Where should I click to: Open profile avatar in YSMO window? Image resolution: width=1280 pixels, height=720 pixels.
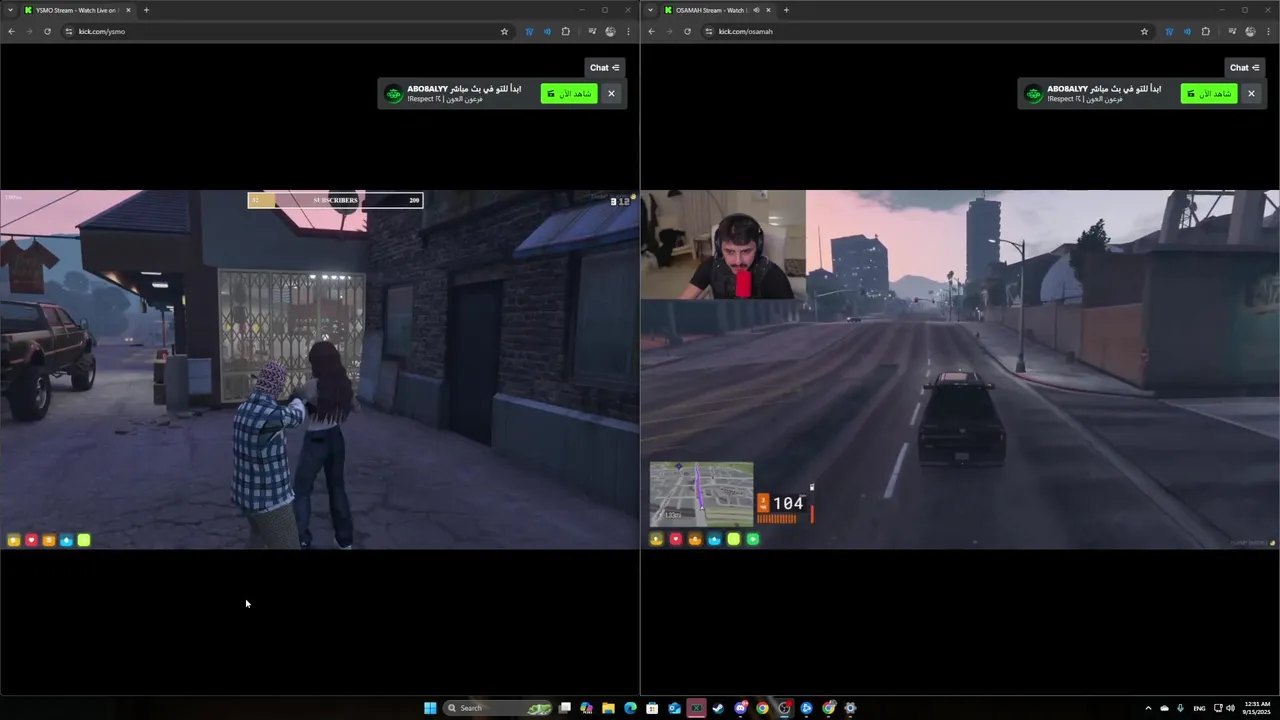(x=610, y=31)
